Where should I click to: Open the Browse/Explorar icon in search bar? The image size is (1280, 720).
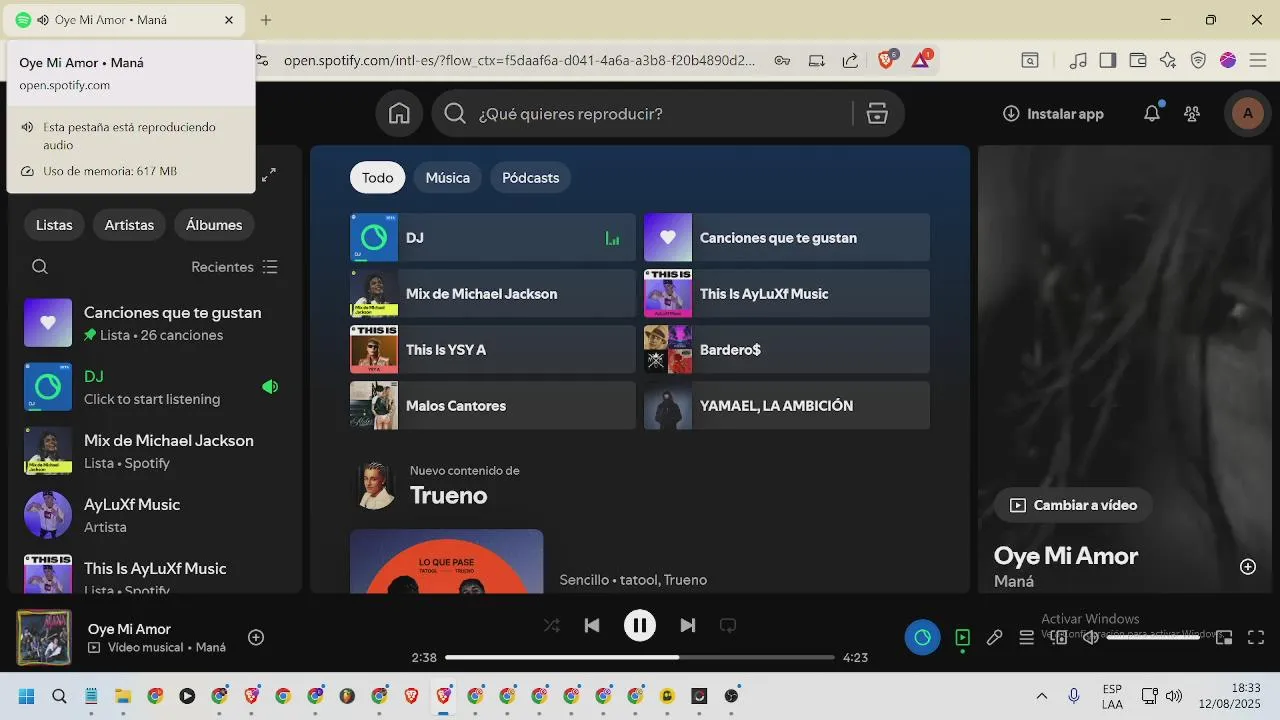click(877, 114)
